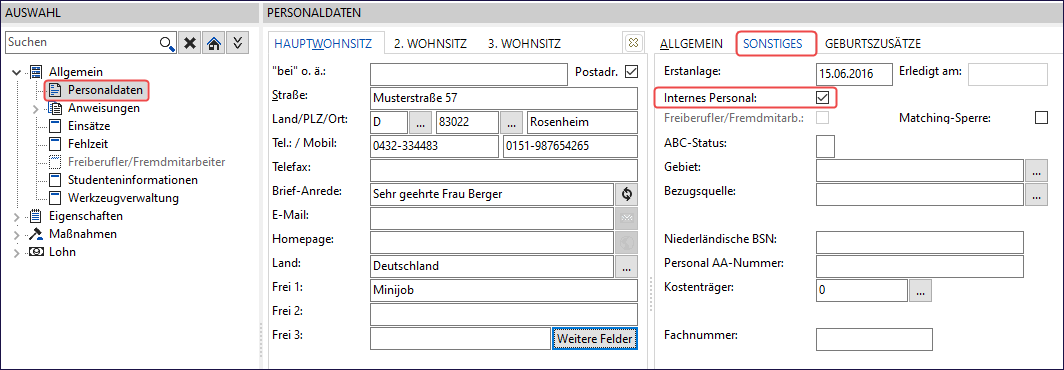Click into the Fachnummer input field

coord(874,339)
